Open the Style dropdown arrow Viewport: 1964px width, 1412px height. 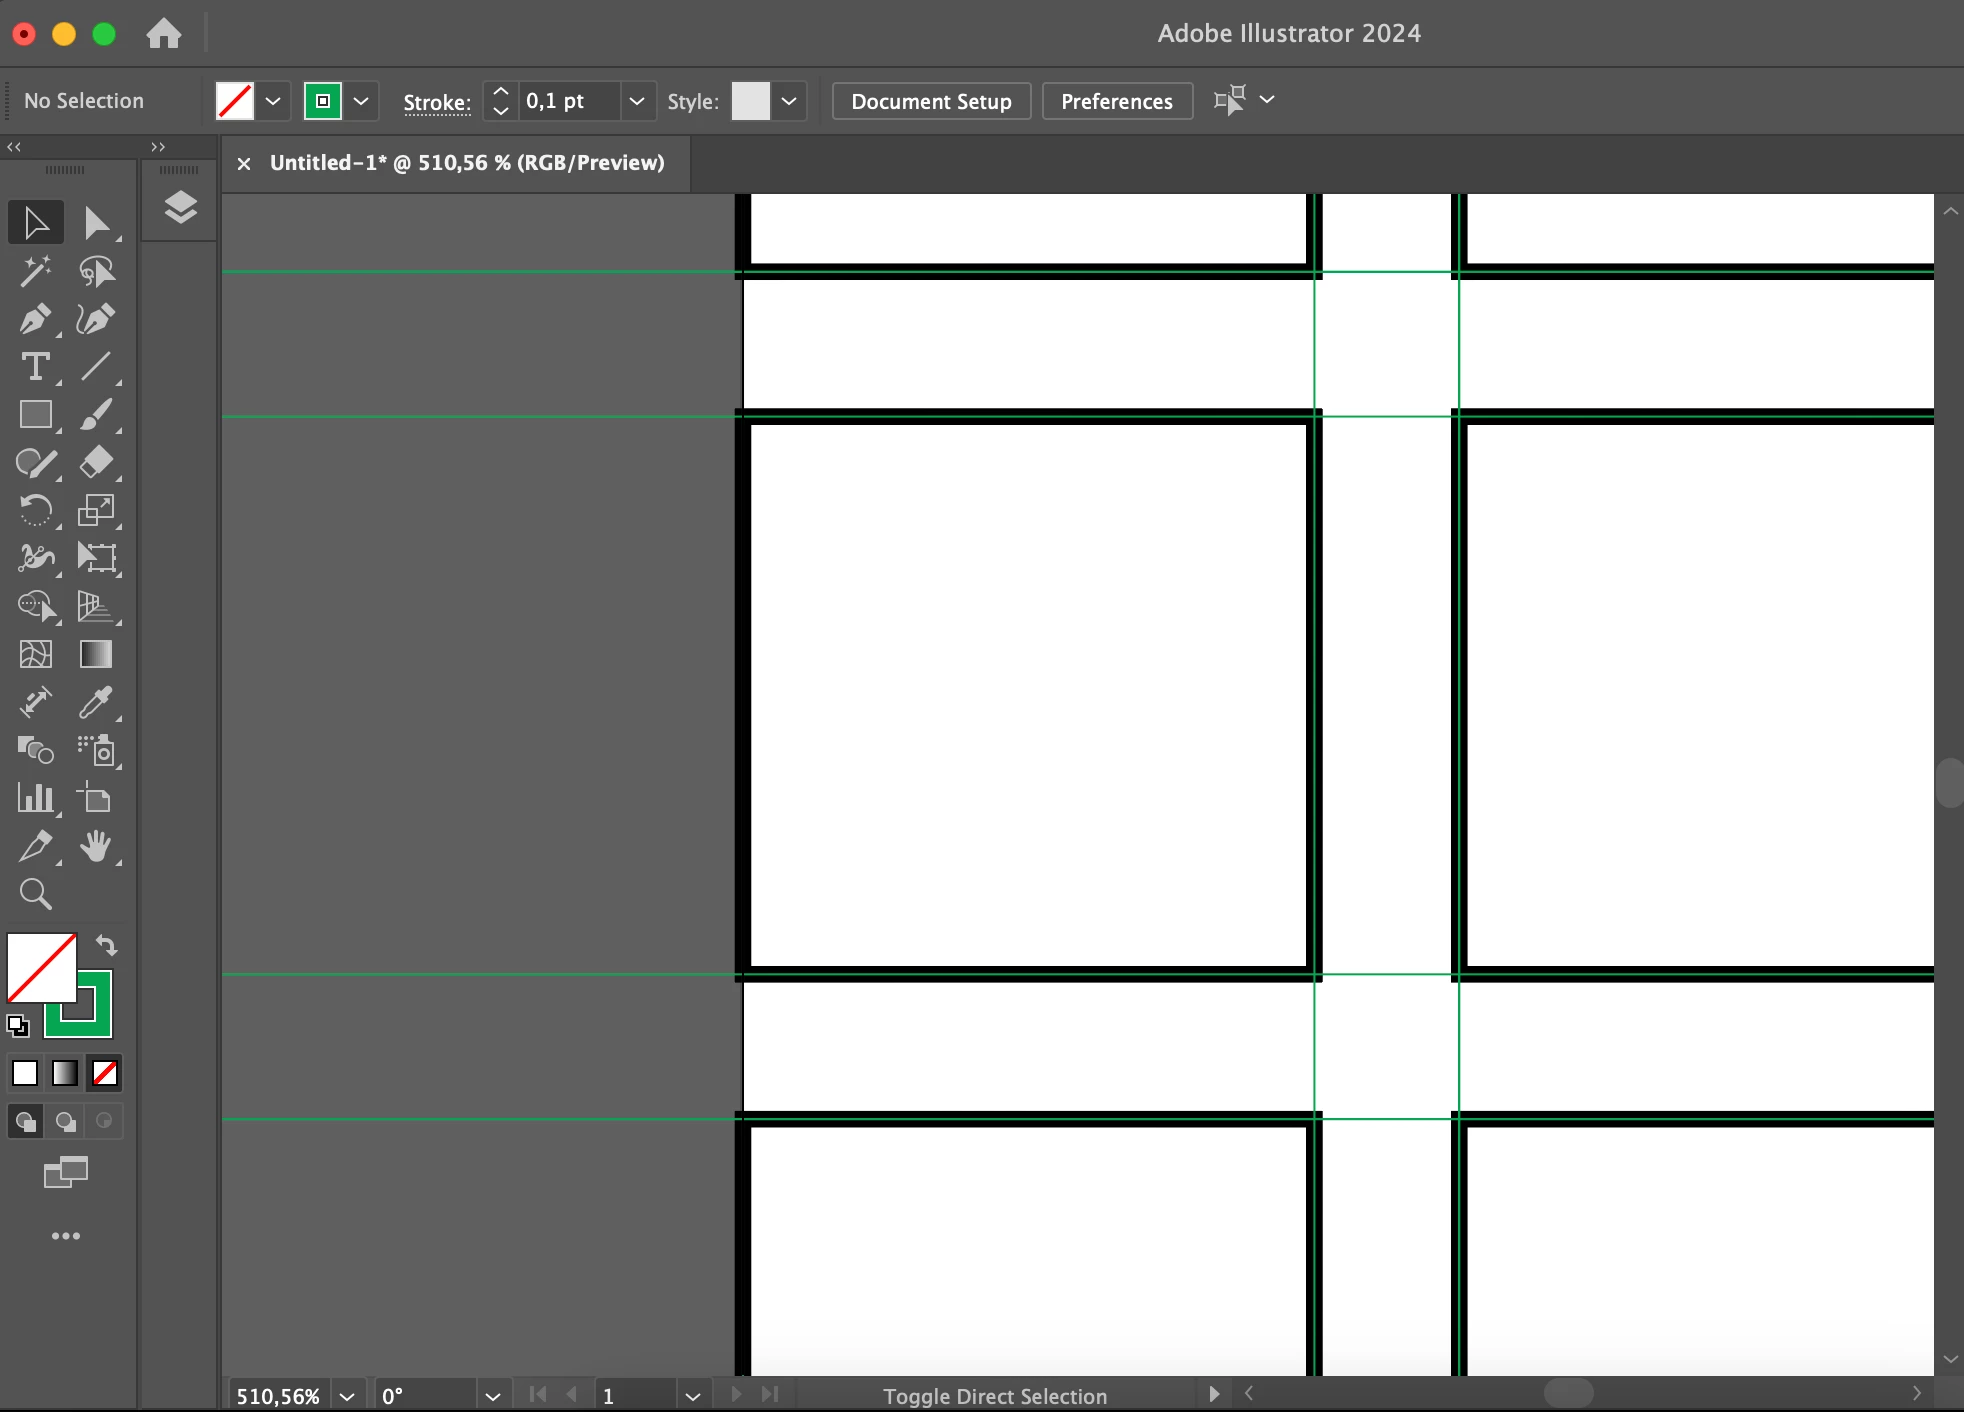(x=789, y=101)
